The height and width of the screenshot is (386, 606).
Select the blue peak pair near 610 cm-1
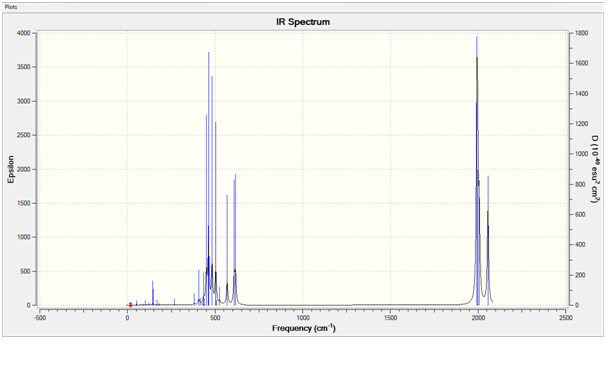coord(235,240)
